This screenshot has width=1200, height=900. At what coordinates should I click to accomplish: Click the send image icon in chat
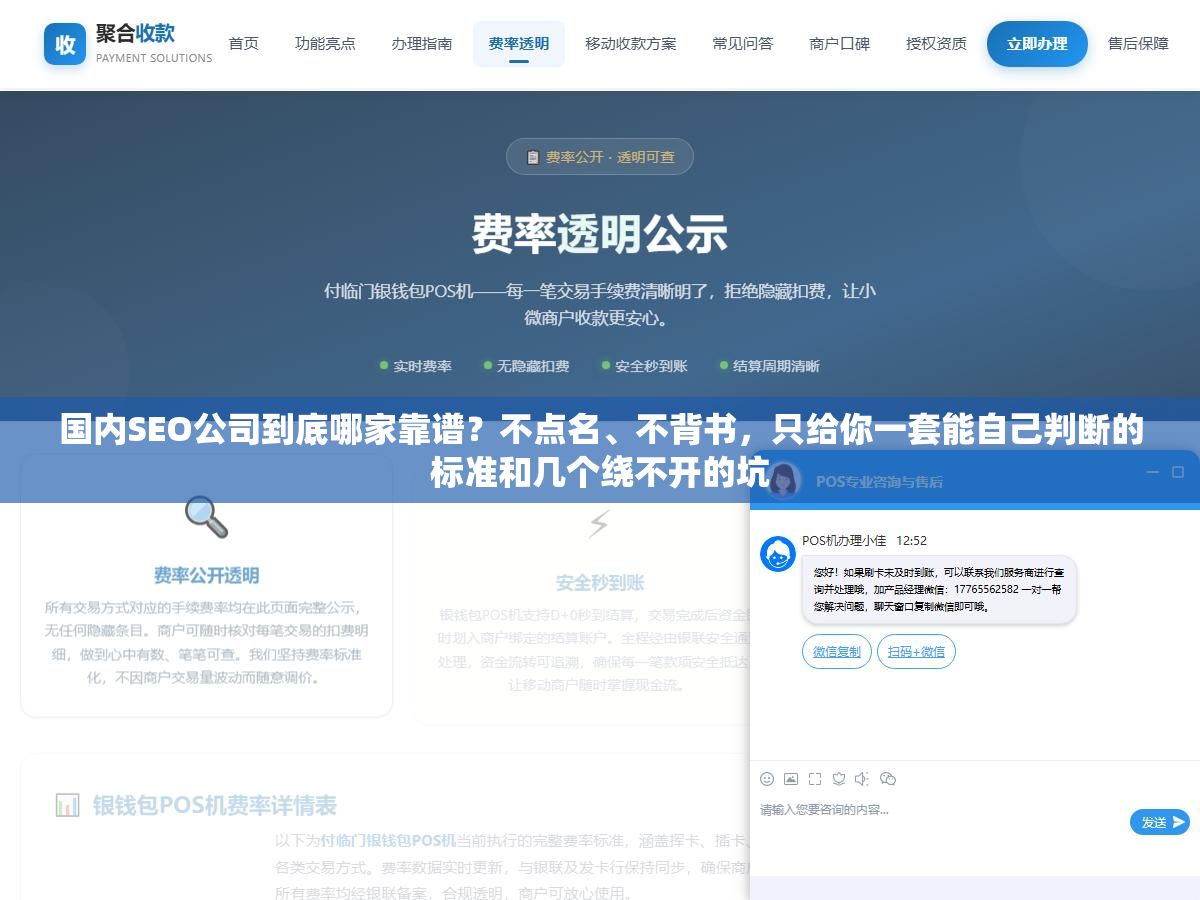(791, 779)
